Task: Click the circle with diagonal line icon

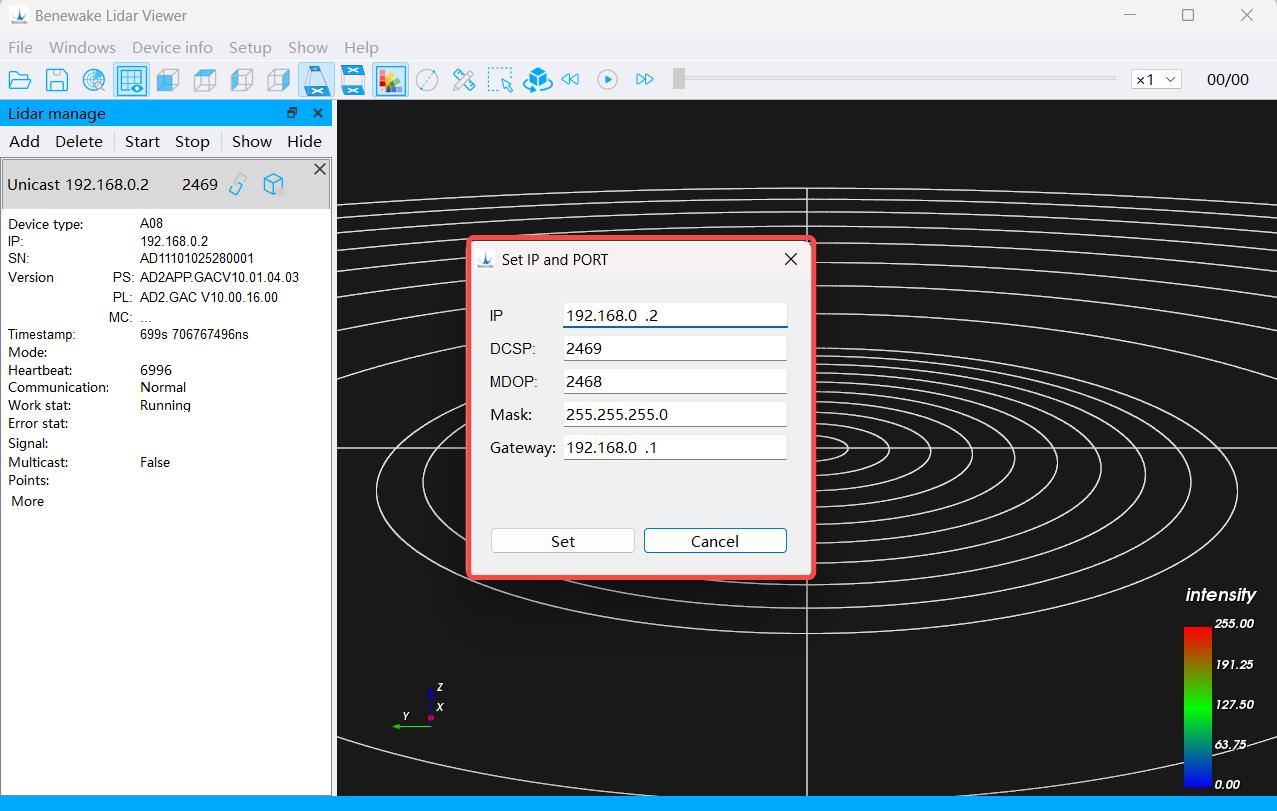Action: pyautogui.click(x=427, y=80)
